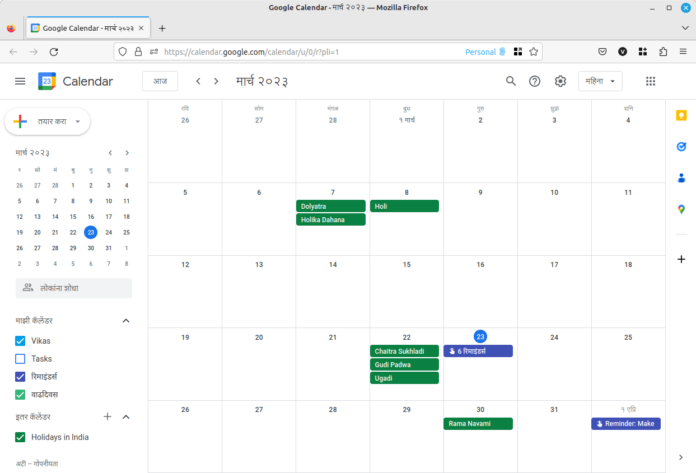Toggle the Vikas calendar checkbox
The height and width of the screenshot is (473, 696).
tap(20, 341)
